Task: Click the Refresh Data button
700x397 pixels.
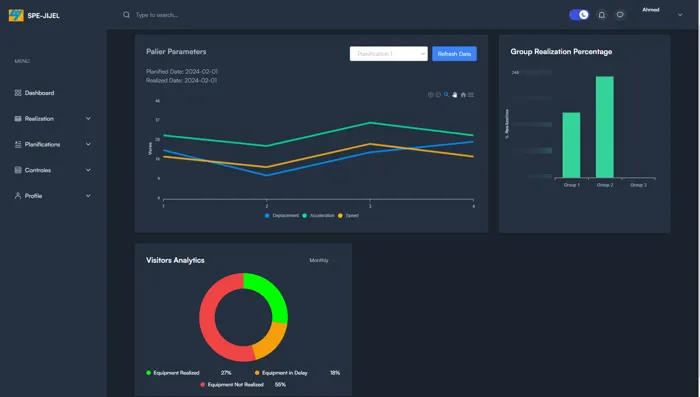Action: tap(454, 54)
